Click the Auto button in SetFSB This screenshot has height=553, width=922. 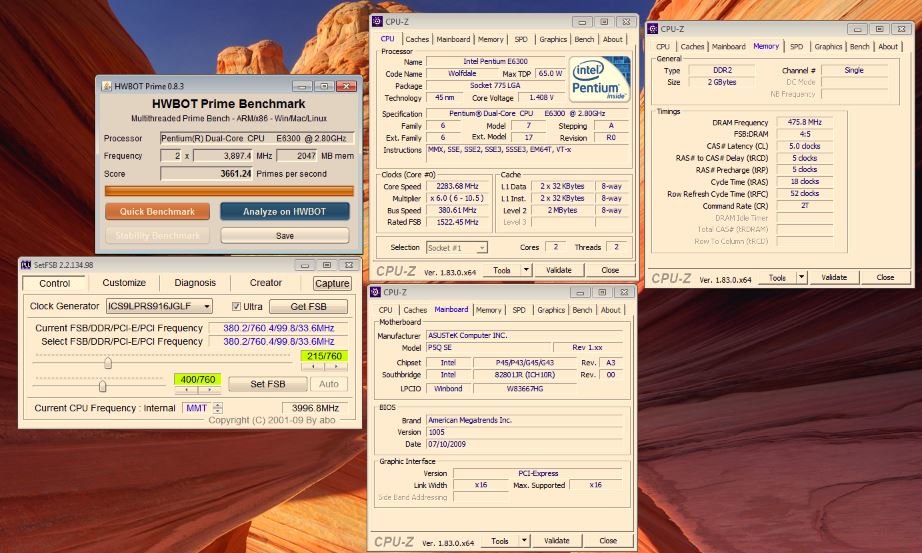coord(329,384)
